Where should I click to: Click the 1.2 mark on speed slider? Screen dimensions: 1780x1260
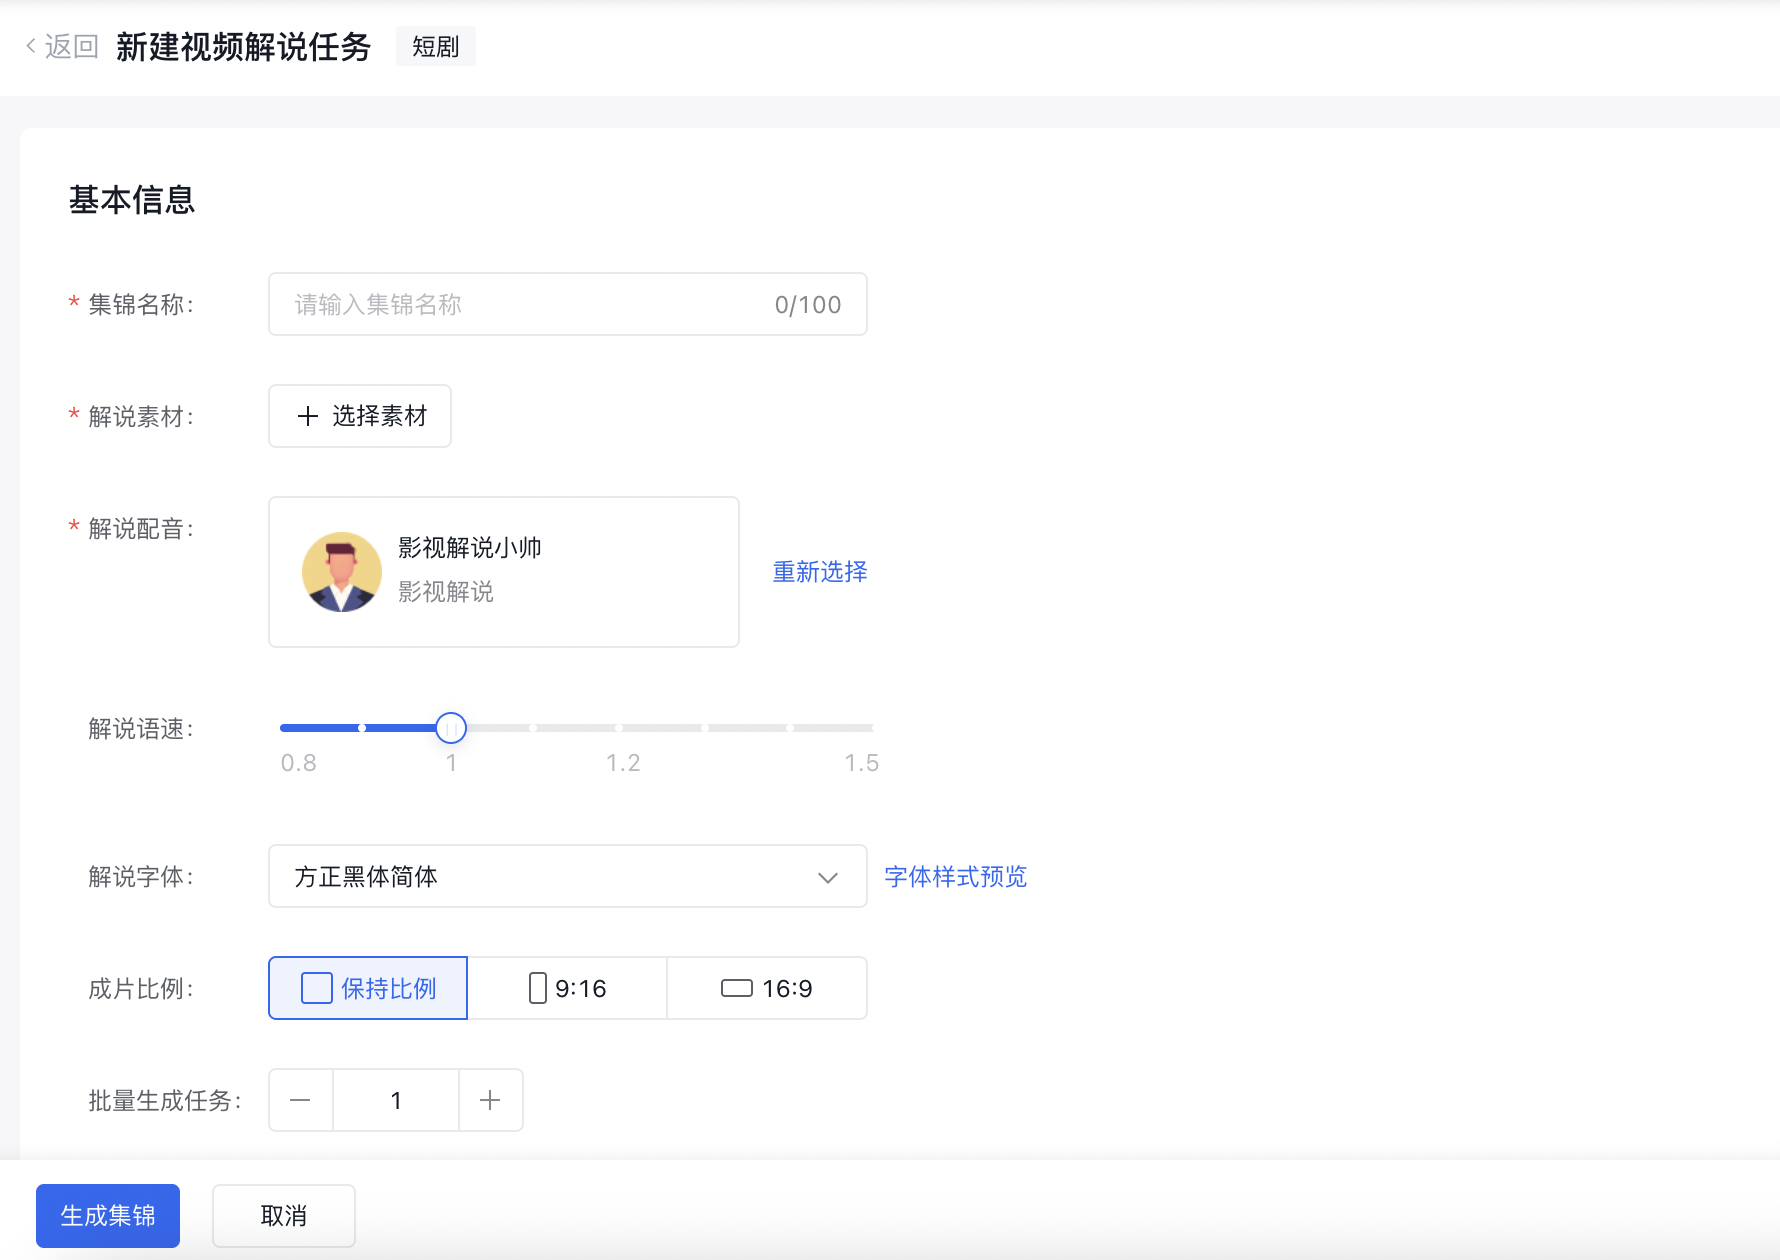click(x=620, y=728)
